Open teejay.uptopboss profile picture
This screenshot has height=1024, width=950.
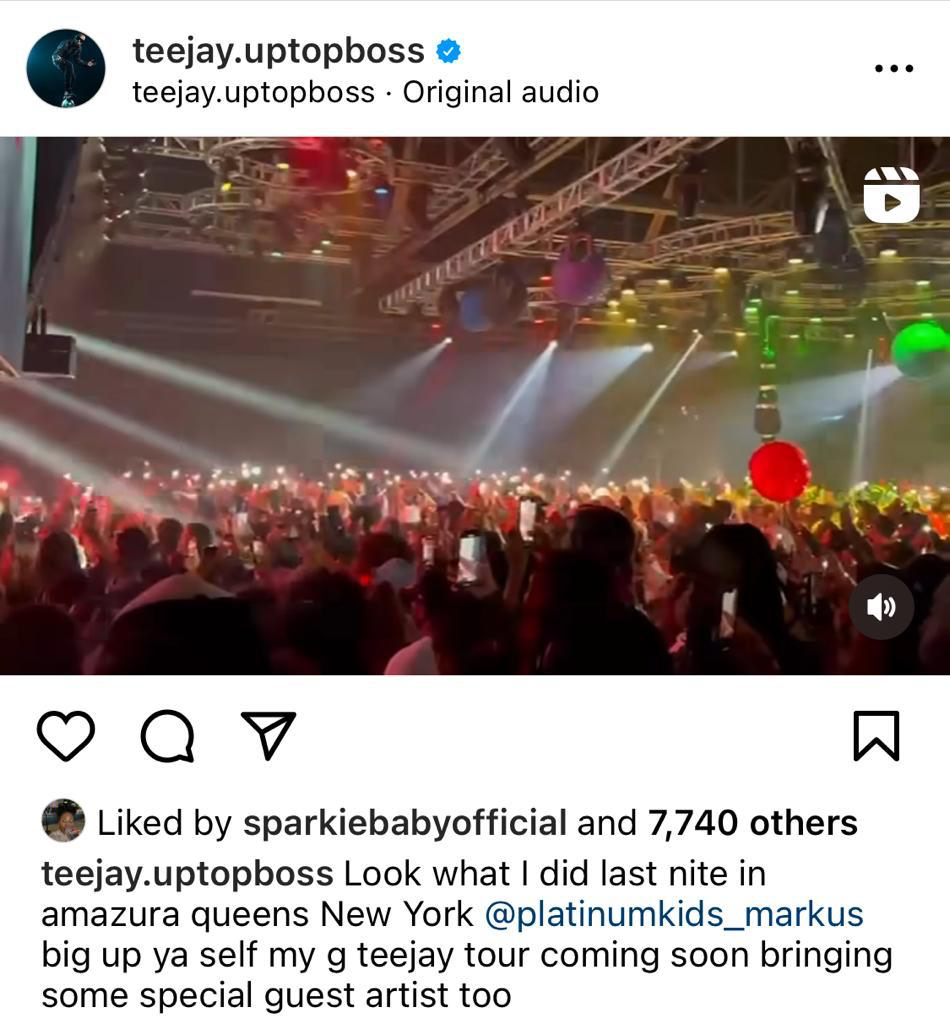coord(65,68)
